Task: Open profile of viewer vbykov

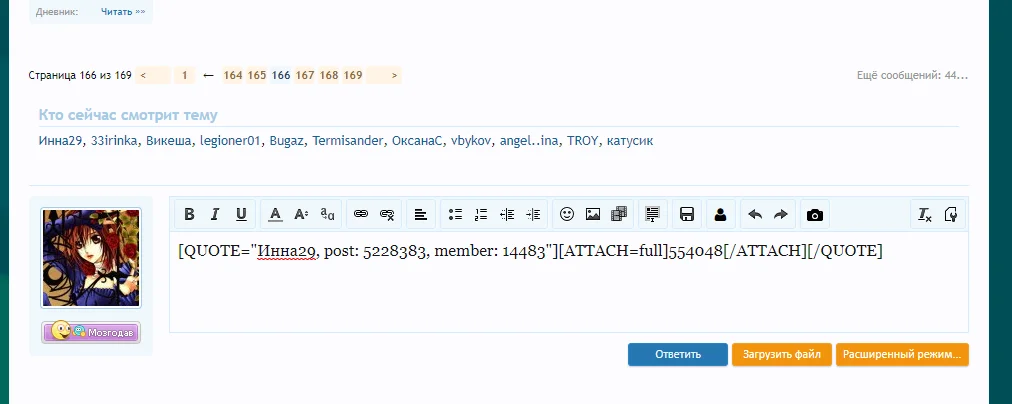Action: pos(471,141)
